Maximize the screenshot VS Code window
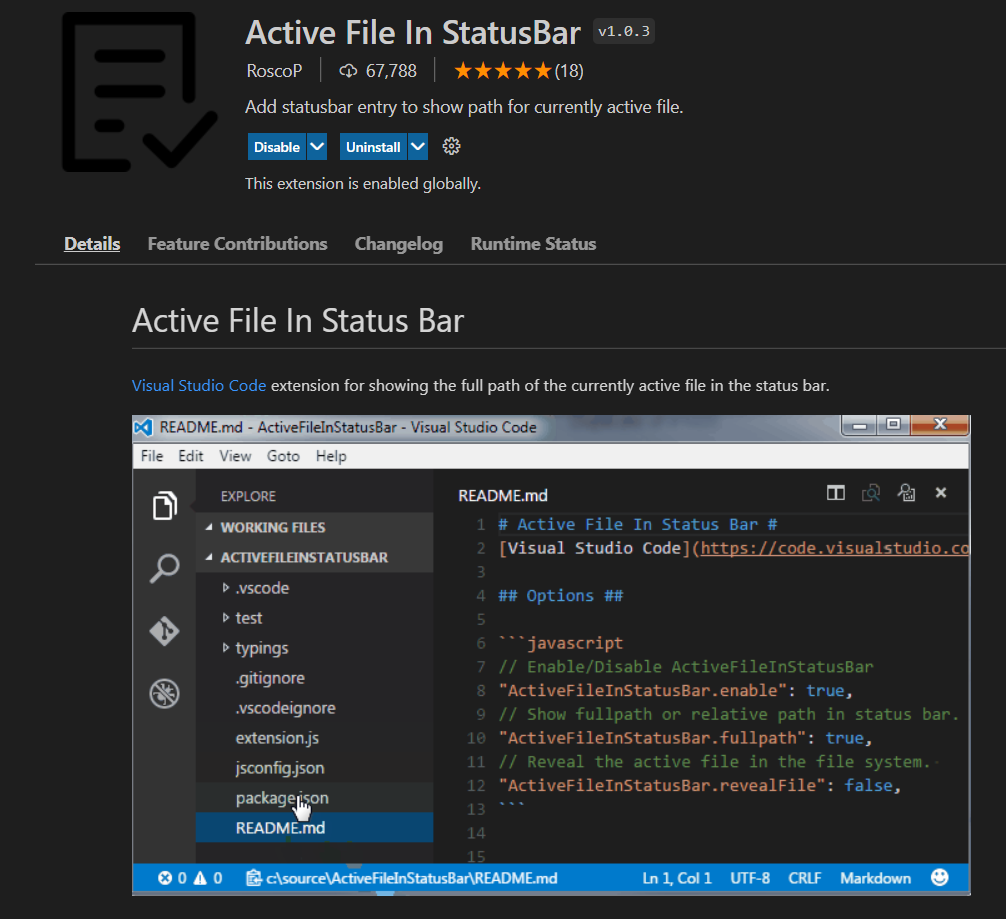Image resolution: width=1006 pixels, height=919 pixels. coord(893,425)
